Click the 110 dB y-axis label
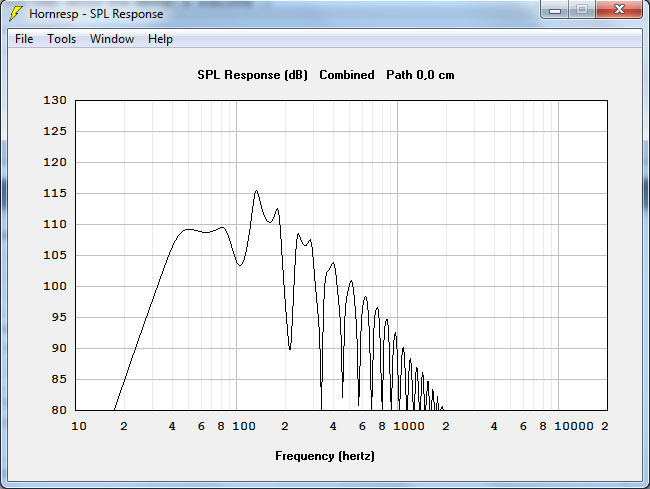 click(55, 224)
